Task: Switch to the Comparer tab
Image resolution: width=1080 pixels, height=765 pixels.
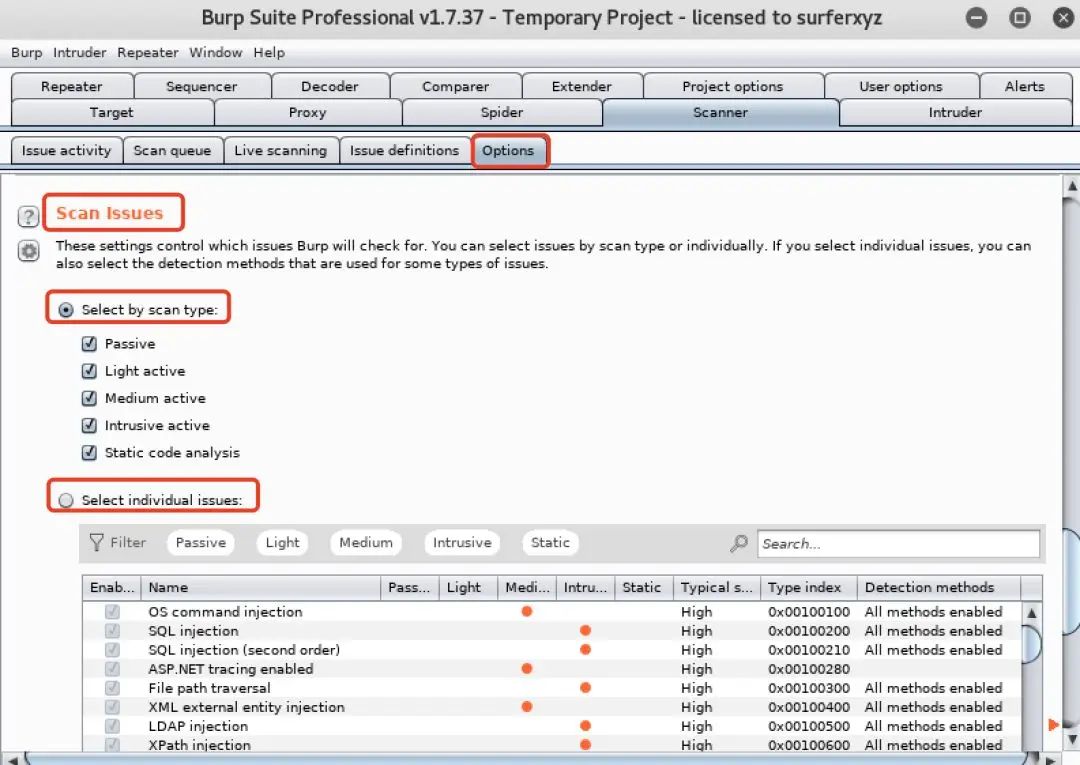Action: pyautogui.click(x=455, y=86)
